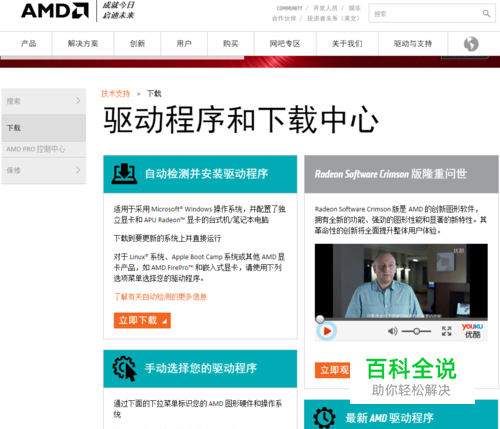Click 手动选择您的驱动程序 header
The image size is (500, 429).
tap(201, 368)
